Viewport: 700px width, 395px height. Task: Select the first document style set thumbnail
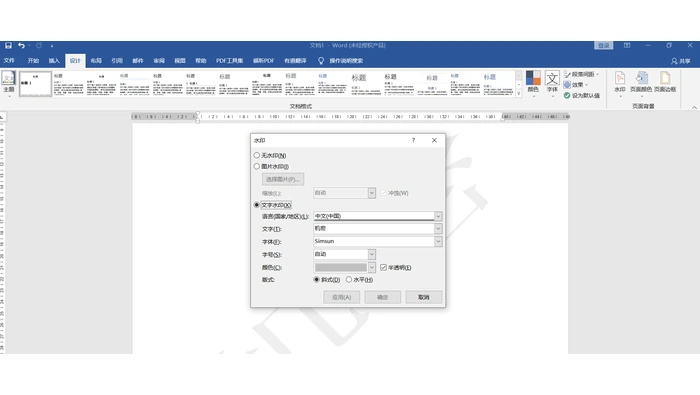[x=35, y=83]
